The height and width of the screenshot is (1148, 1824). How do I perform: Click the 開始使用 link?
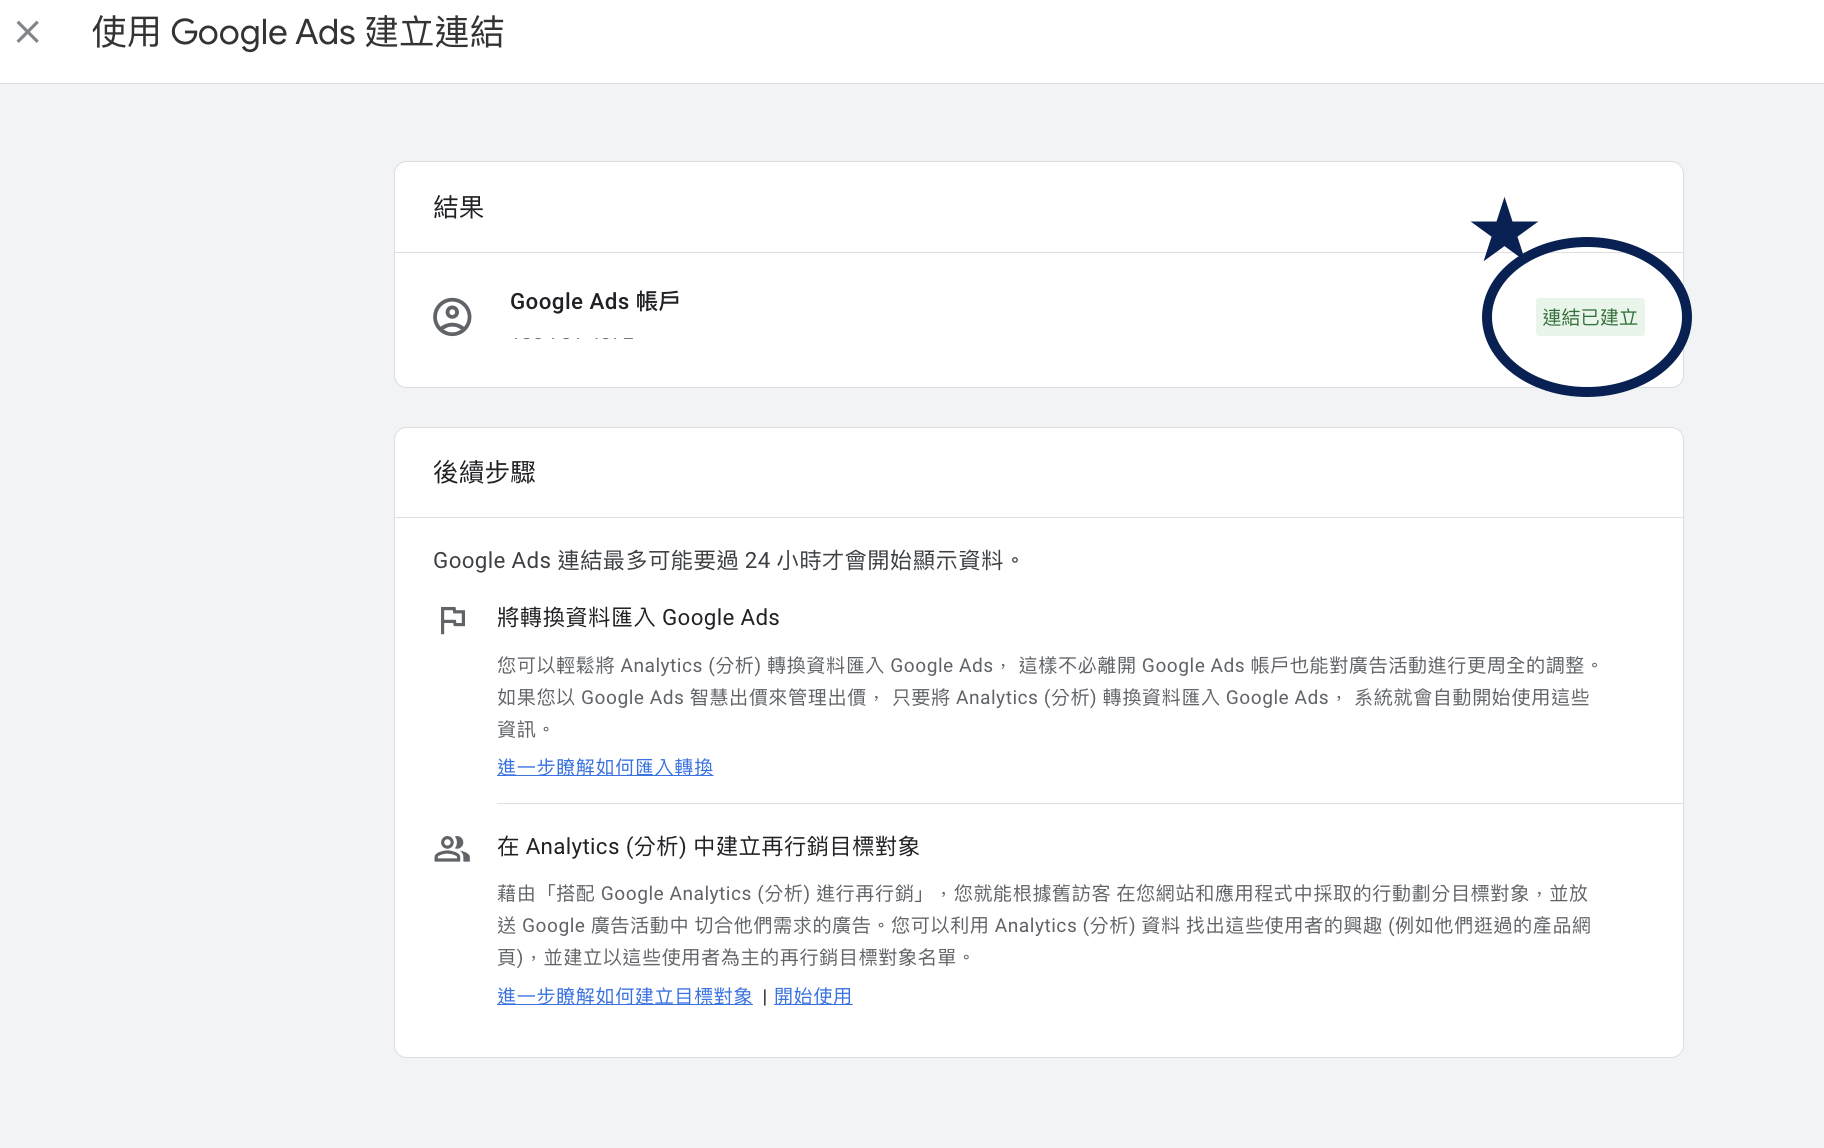(x=813, y=996)
